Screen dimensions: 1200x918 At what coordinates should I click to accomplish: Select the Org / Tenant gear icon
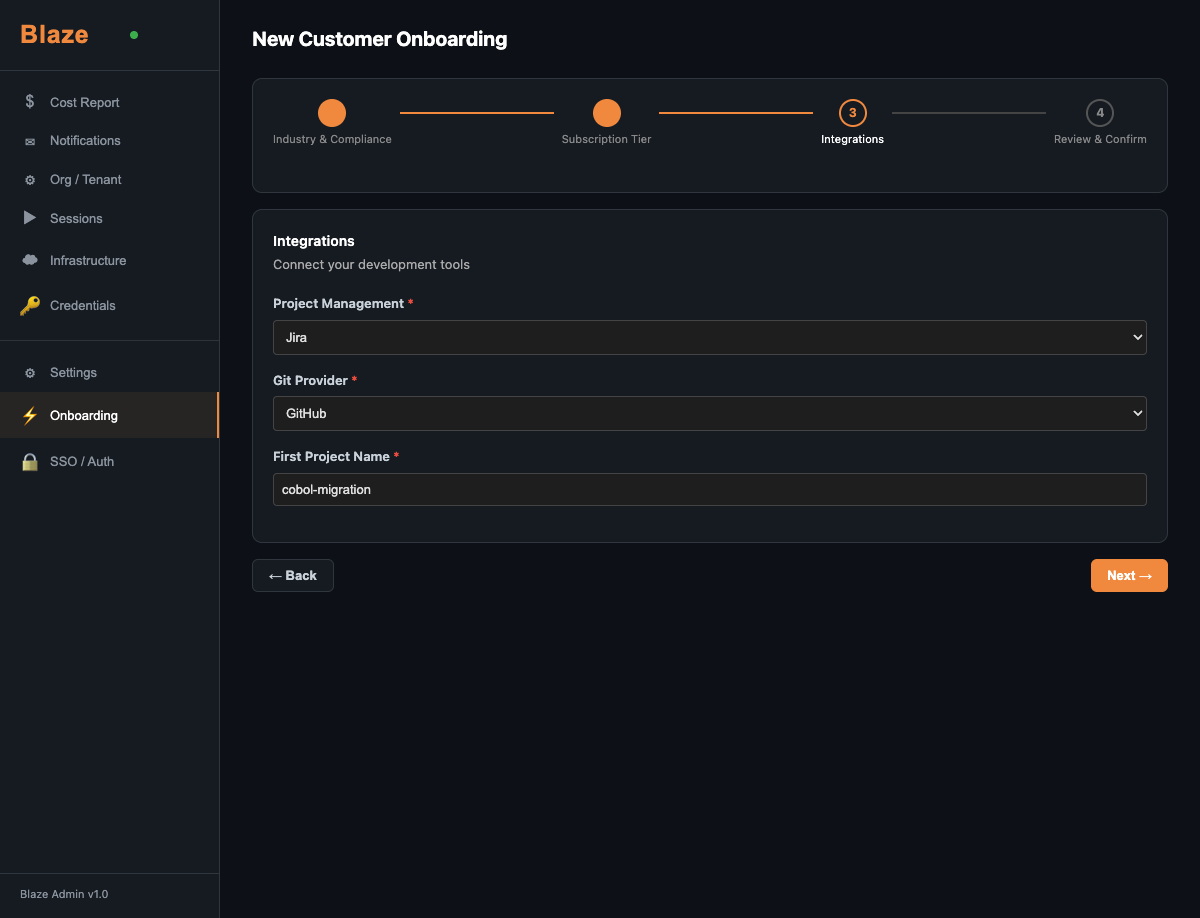(x=30, y=179)
